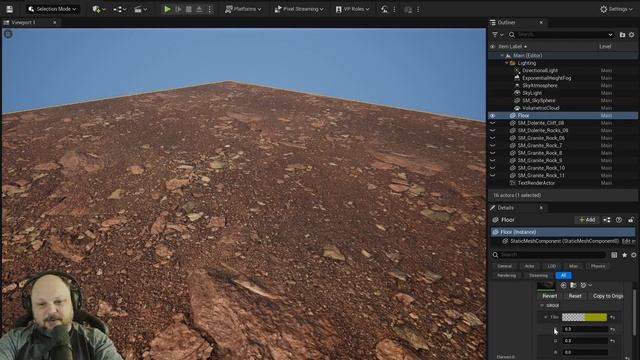Click the Save icon in the toolbar
The image size is (640, 360).
9,9
